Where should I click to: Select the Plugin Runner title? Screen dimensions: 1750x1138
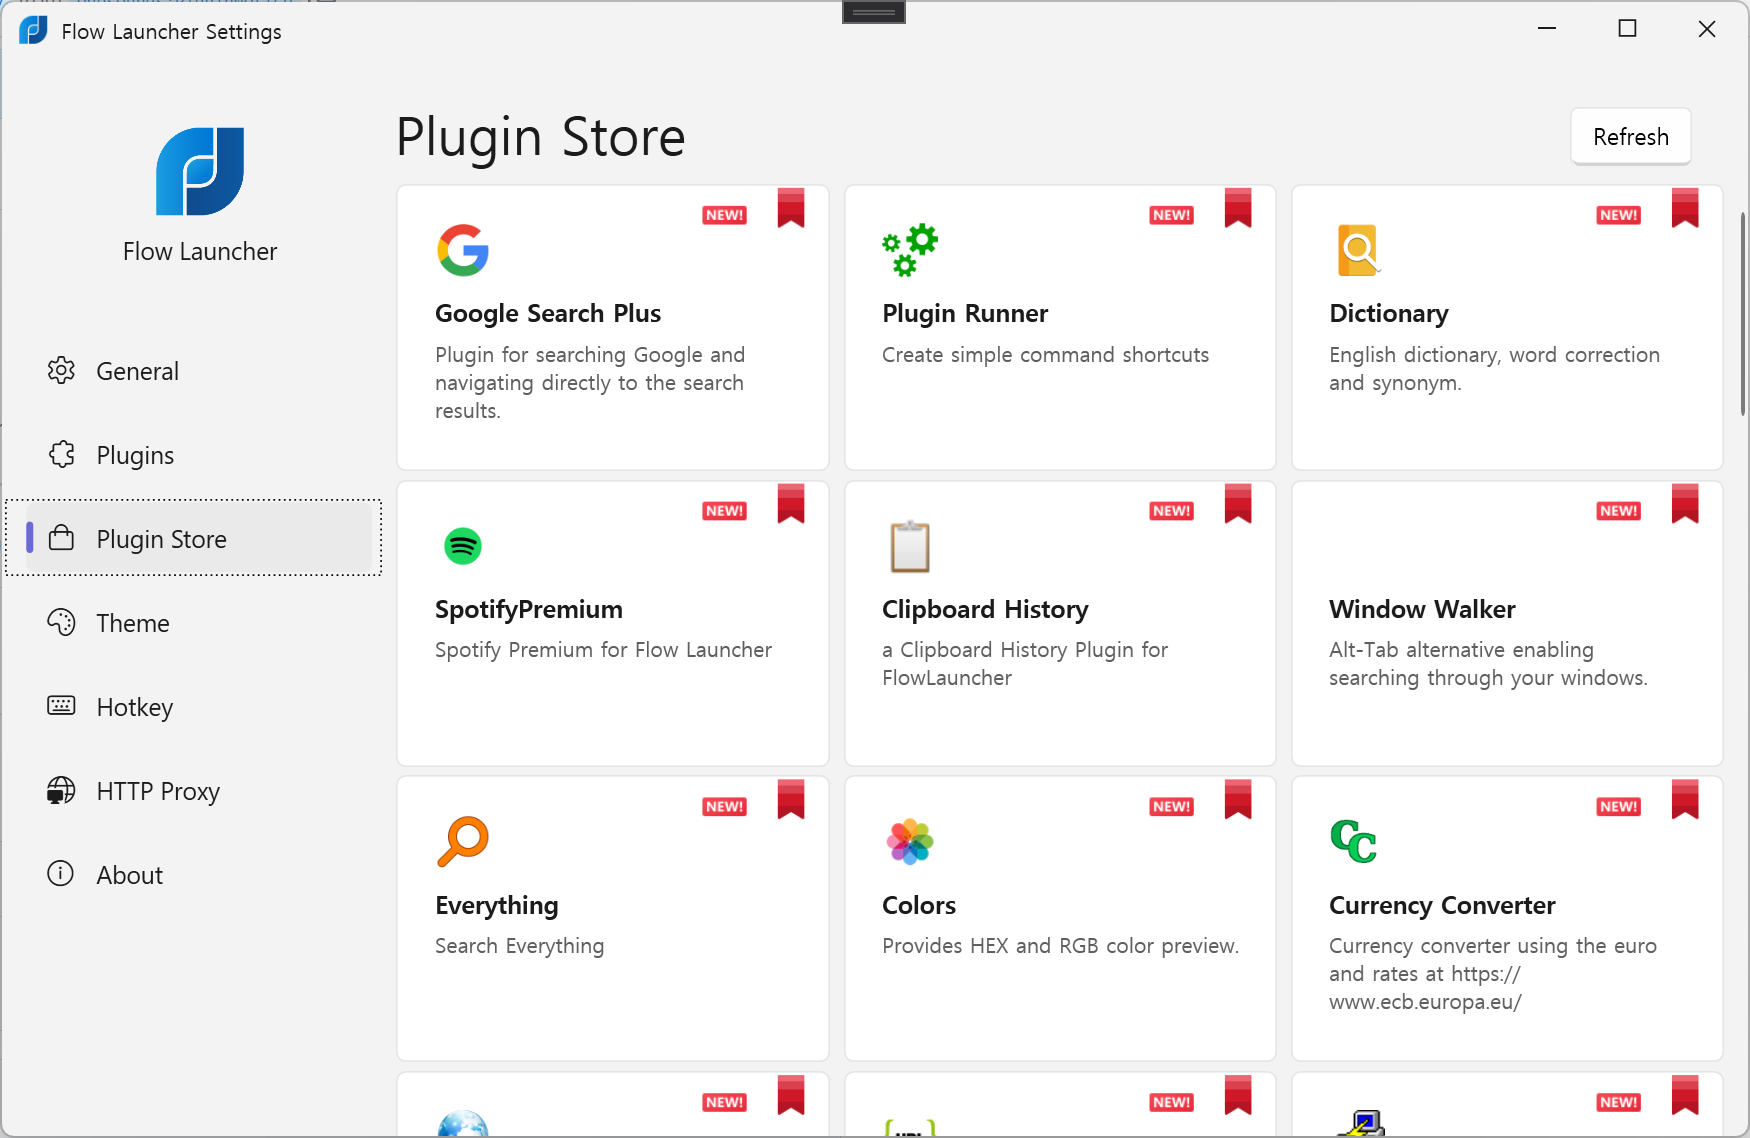965,313
